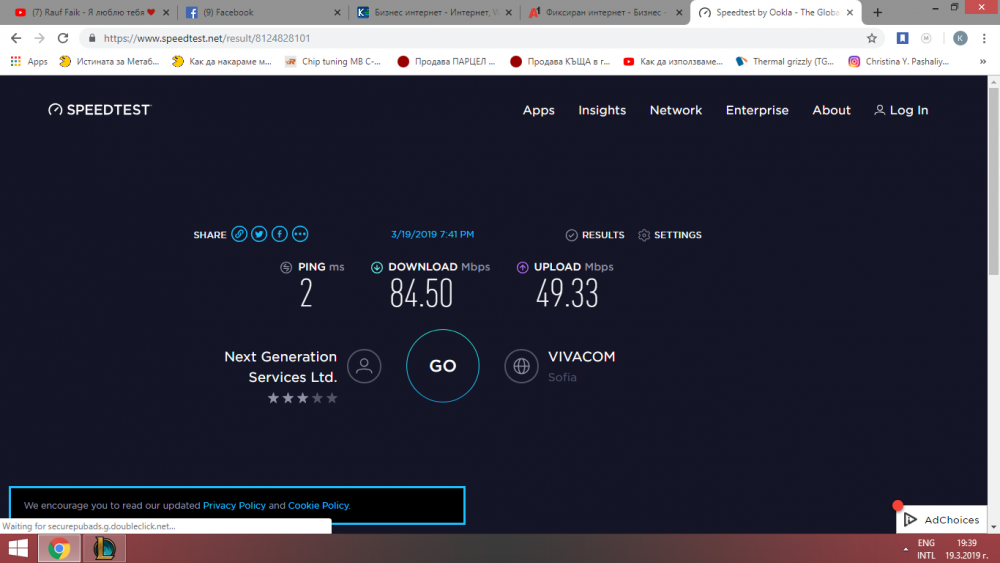The image size is (1000, 563).
Task: Reload the page
Action: pyautogui.click(x=62, y=38)
